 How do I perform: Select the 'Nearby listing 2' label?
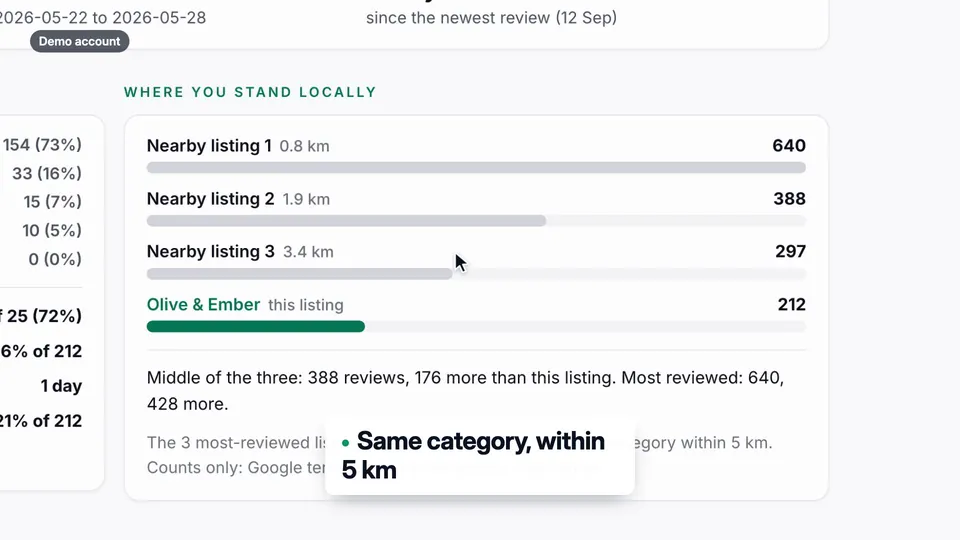tap(211, 199)
